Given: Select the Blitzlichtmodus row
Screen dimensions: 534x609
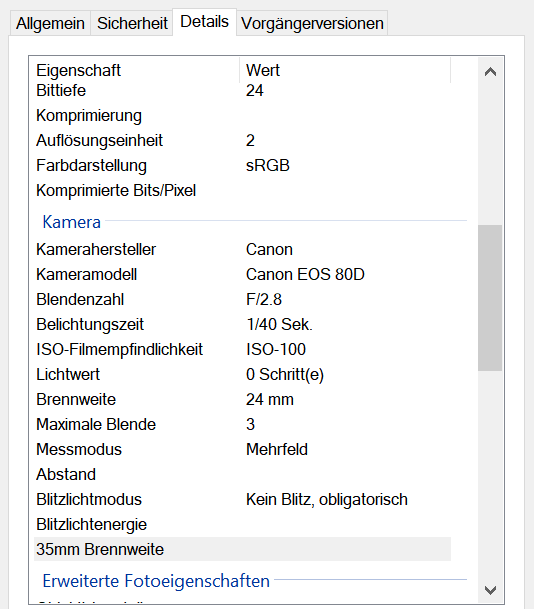Looking at the screenshot, I should (x=242, y=499).
